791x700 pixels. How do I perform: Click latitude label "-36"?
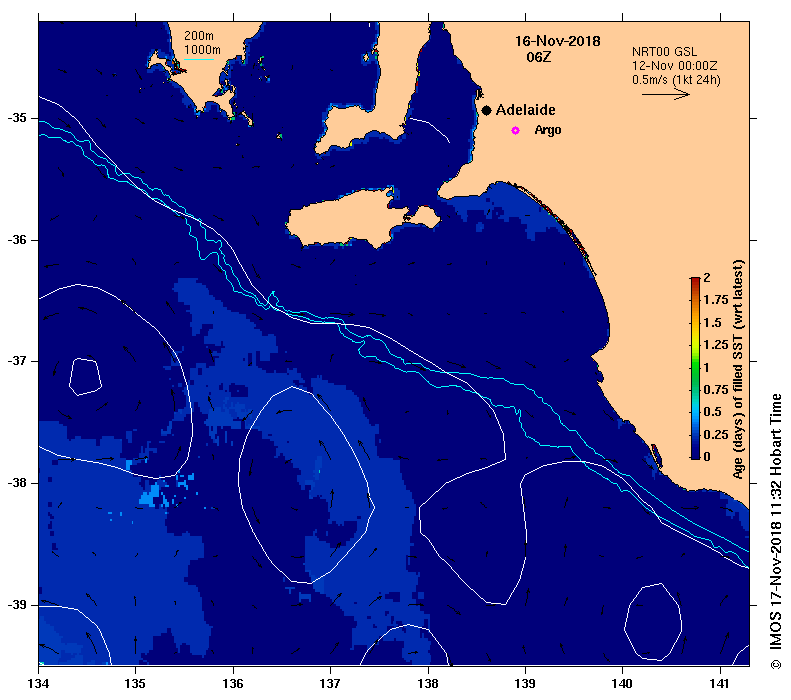[18, 240]
